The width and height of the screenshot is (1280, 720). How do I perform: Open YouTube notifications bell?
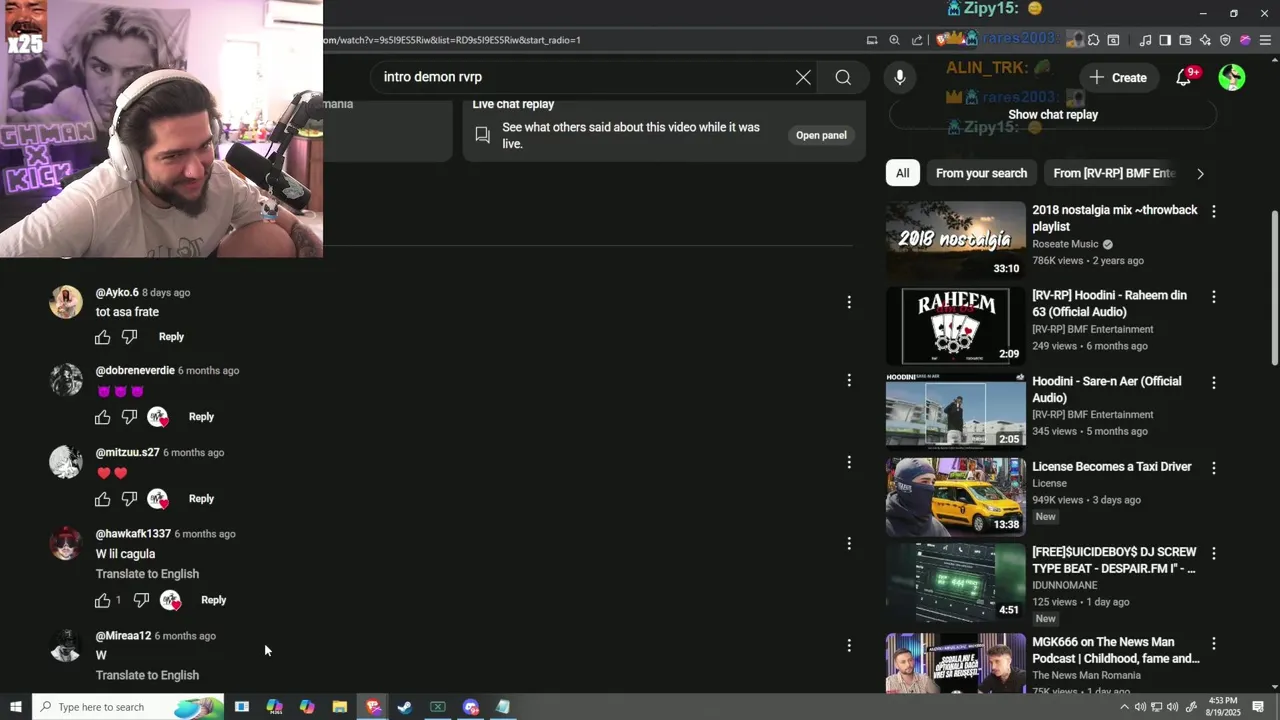pyautogui.click(x=1184, y=77)
